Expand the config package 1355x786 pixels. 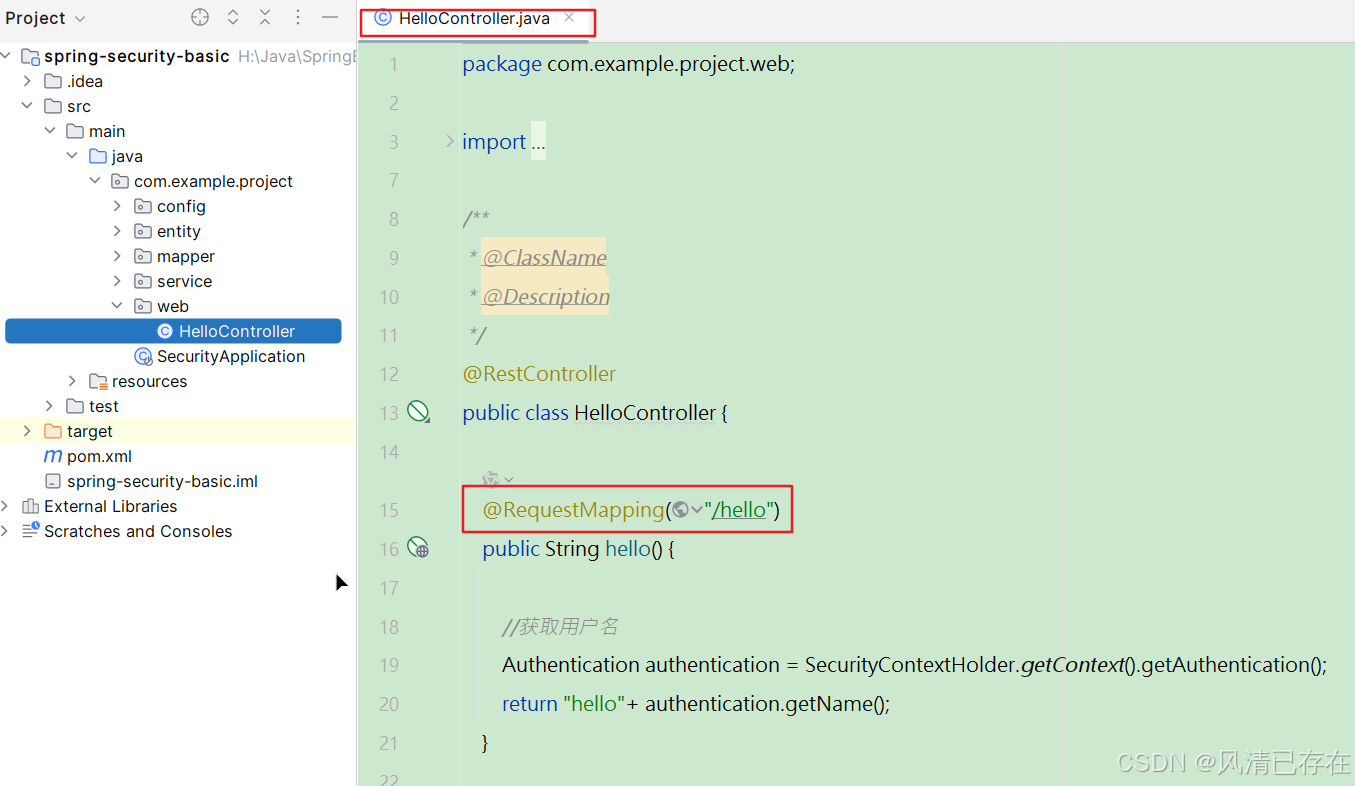click(117, 206)
